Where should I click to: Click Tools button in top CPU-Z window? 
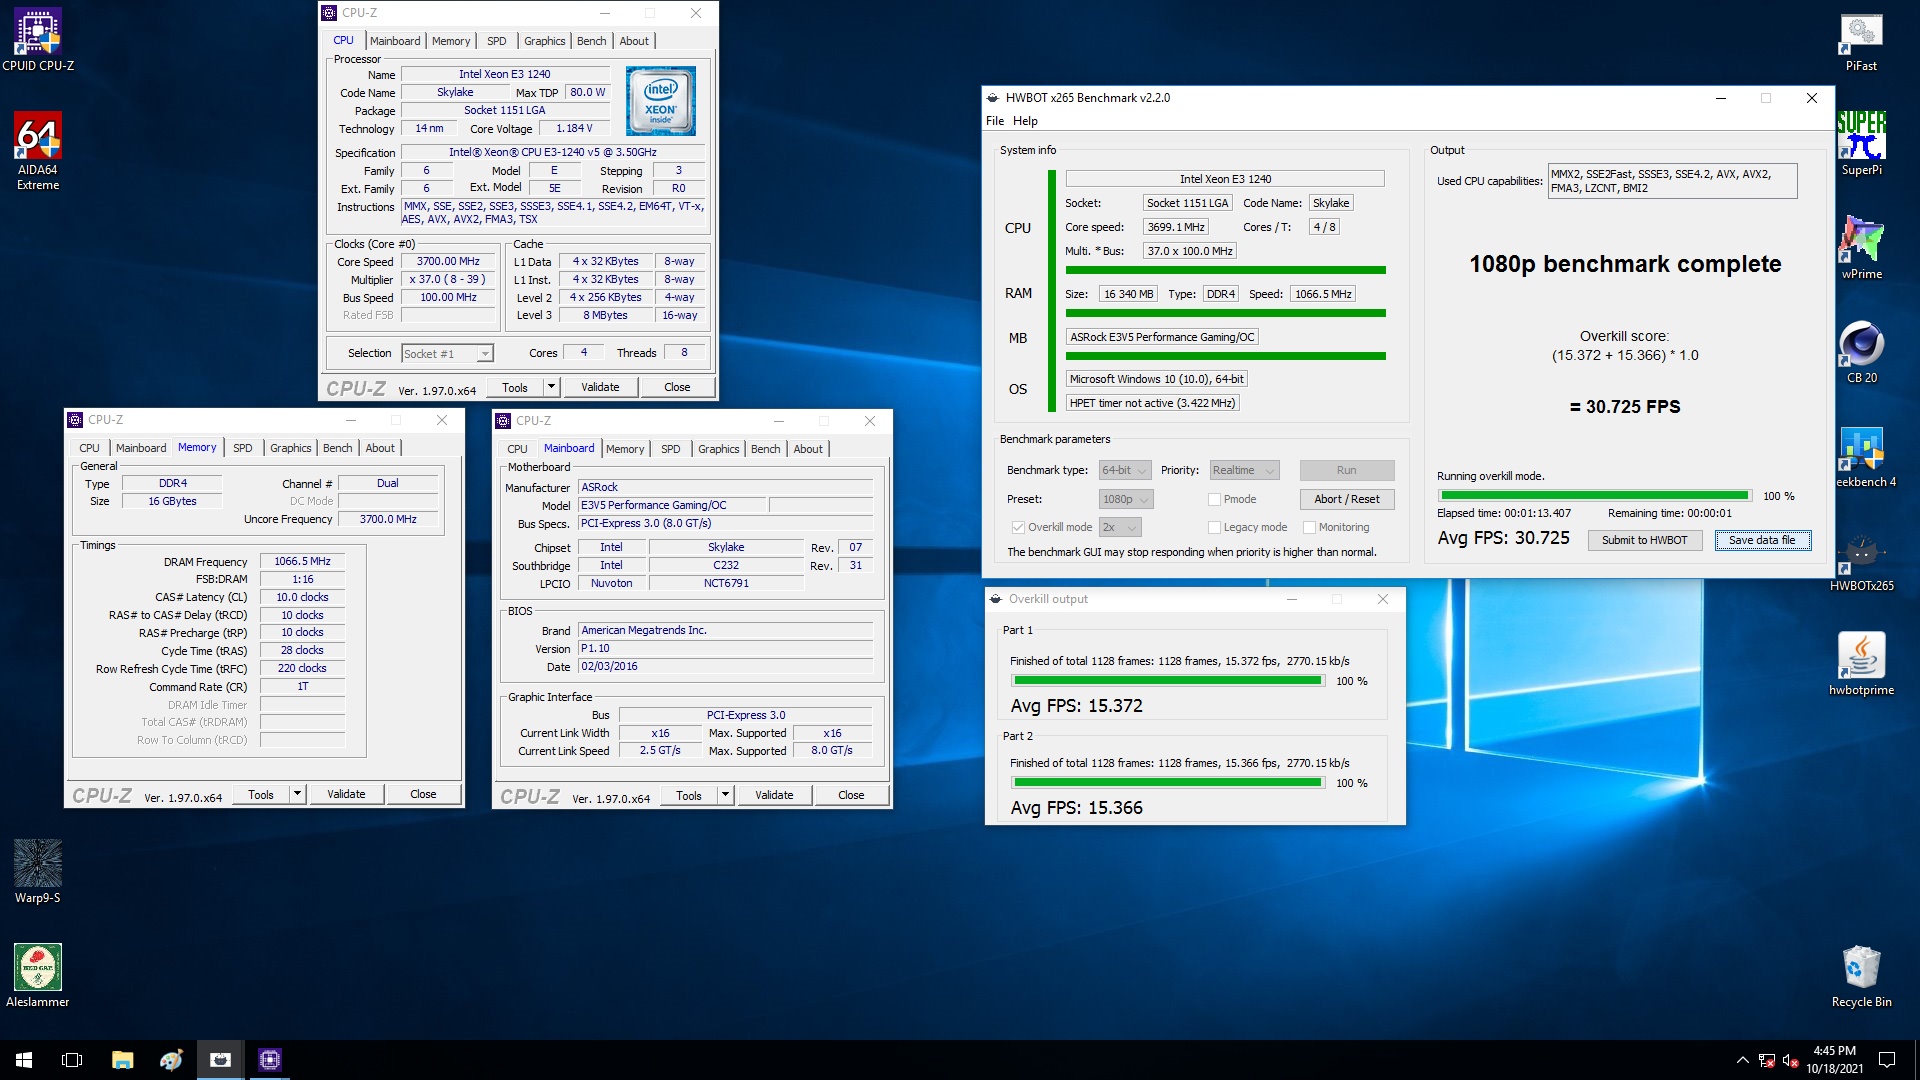(515, 387)
